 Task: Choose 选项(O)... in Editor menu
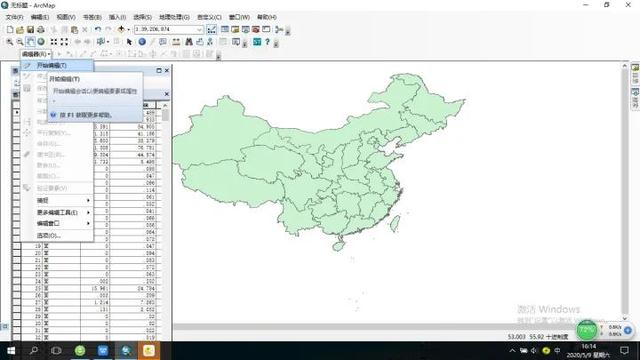(57, 236)
